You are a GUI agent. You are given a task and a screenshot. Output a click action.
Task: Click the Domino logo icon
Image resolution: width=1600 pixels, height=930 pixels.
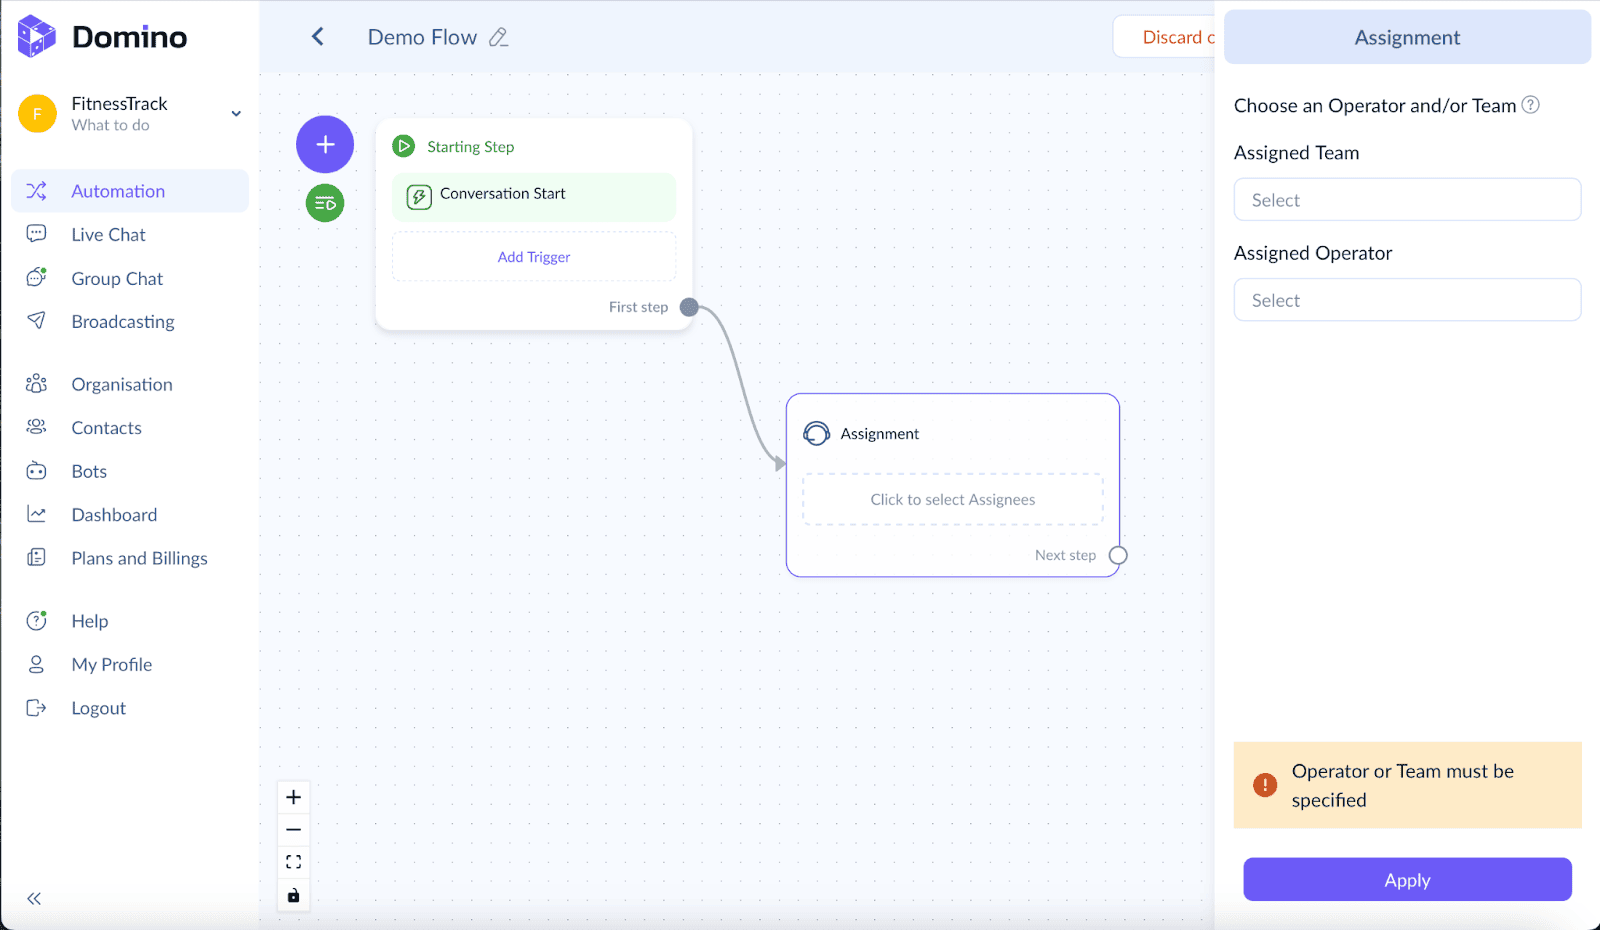tap(37, 36)
